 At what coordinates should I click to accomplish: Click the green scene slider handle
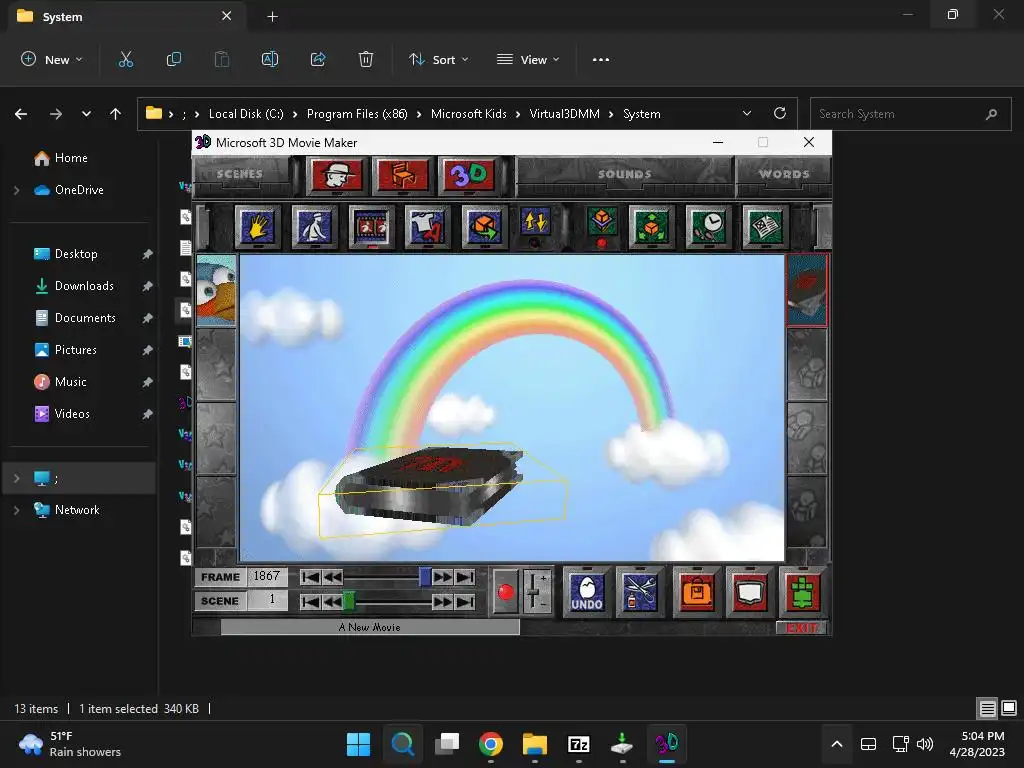(x=349, y=601)
